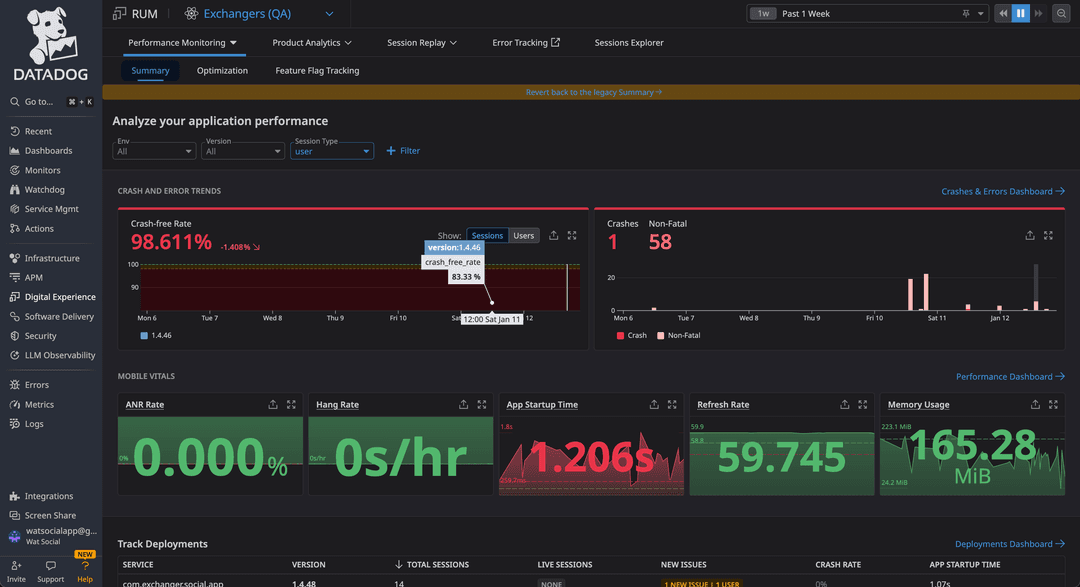Screen dimensions: 1080x587
Task: Open the Env filter dropdown
Action: tap(154, 150)
